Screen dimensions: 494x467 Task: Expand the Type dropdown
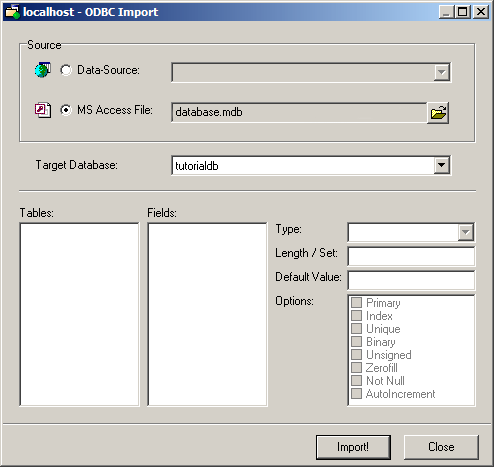coord(466,232)
